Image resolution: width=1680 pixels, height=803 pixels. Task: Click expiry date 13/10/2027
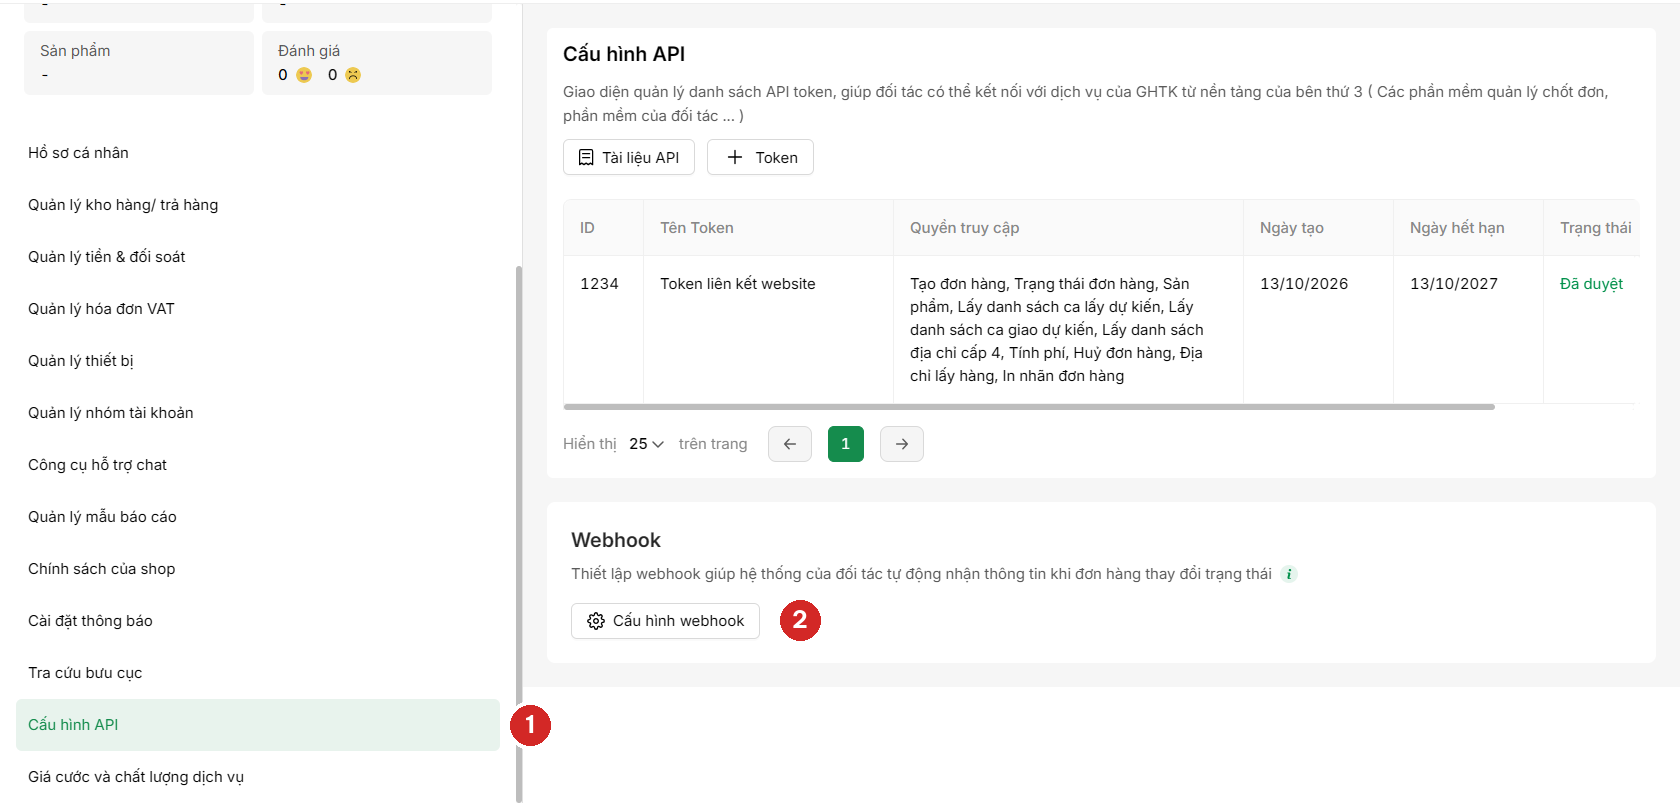(x=1454, y=284)
